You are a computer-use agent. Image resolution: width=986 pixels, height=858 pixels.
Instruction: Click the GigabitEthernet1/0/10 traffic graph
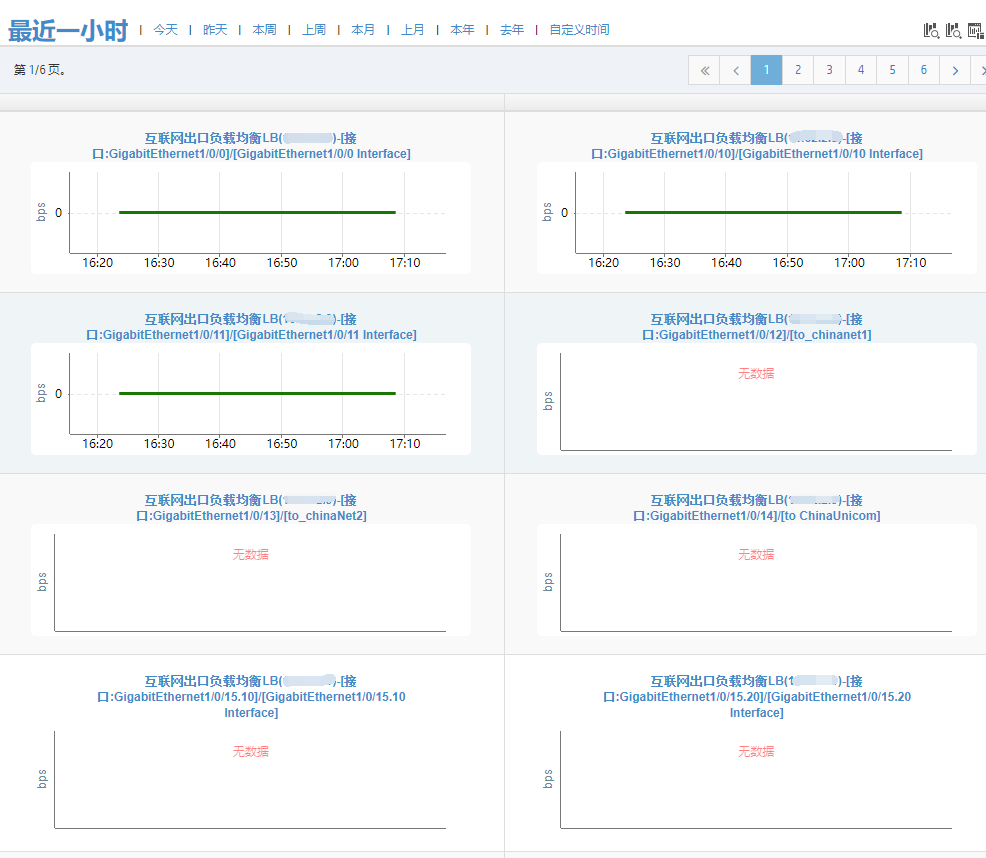(x=756, y=218)
